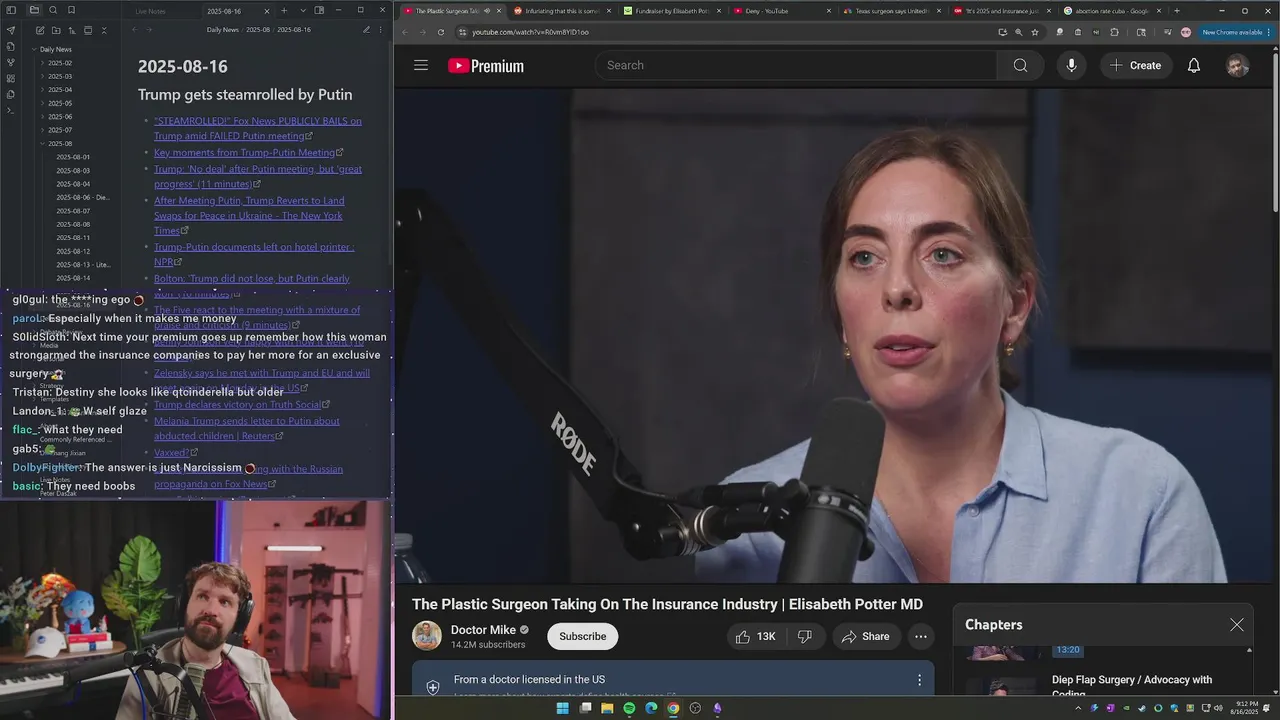Switch to abortion rate cuba Google tab

coord(1111,11)
